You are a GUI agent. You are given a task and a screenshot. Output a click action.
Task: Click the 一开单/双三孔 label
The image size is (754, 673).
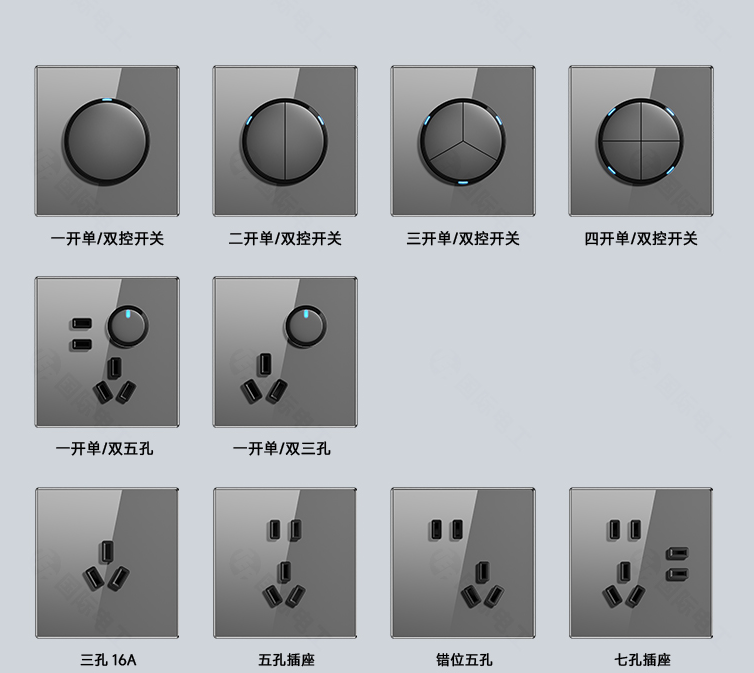tap(282, 449)
